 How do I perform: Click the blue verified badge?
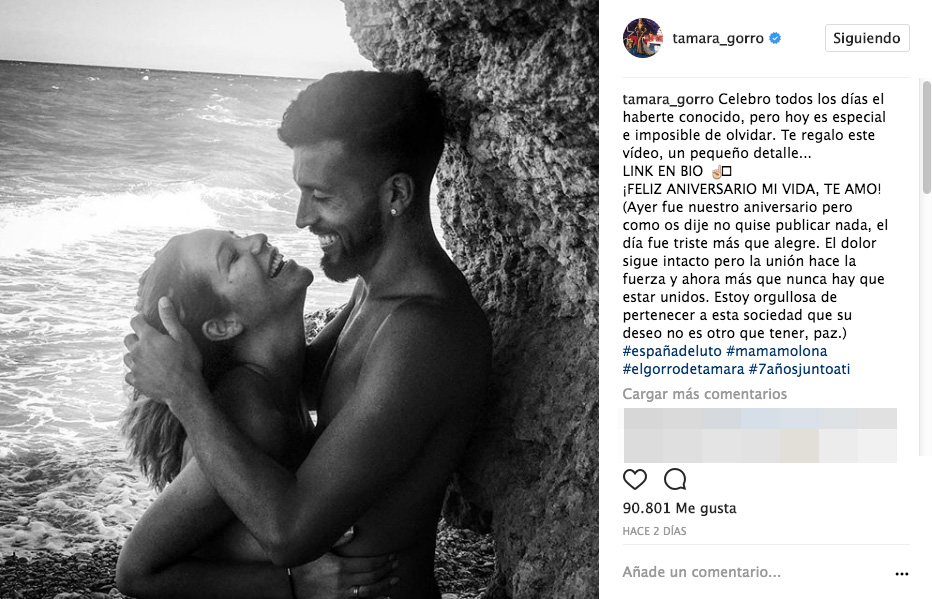tap(775, 38)
